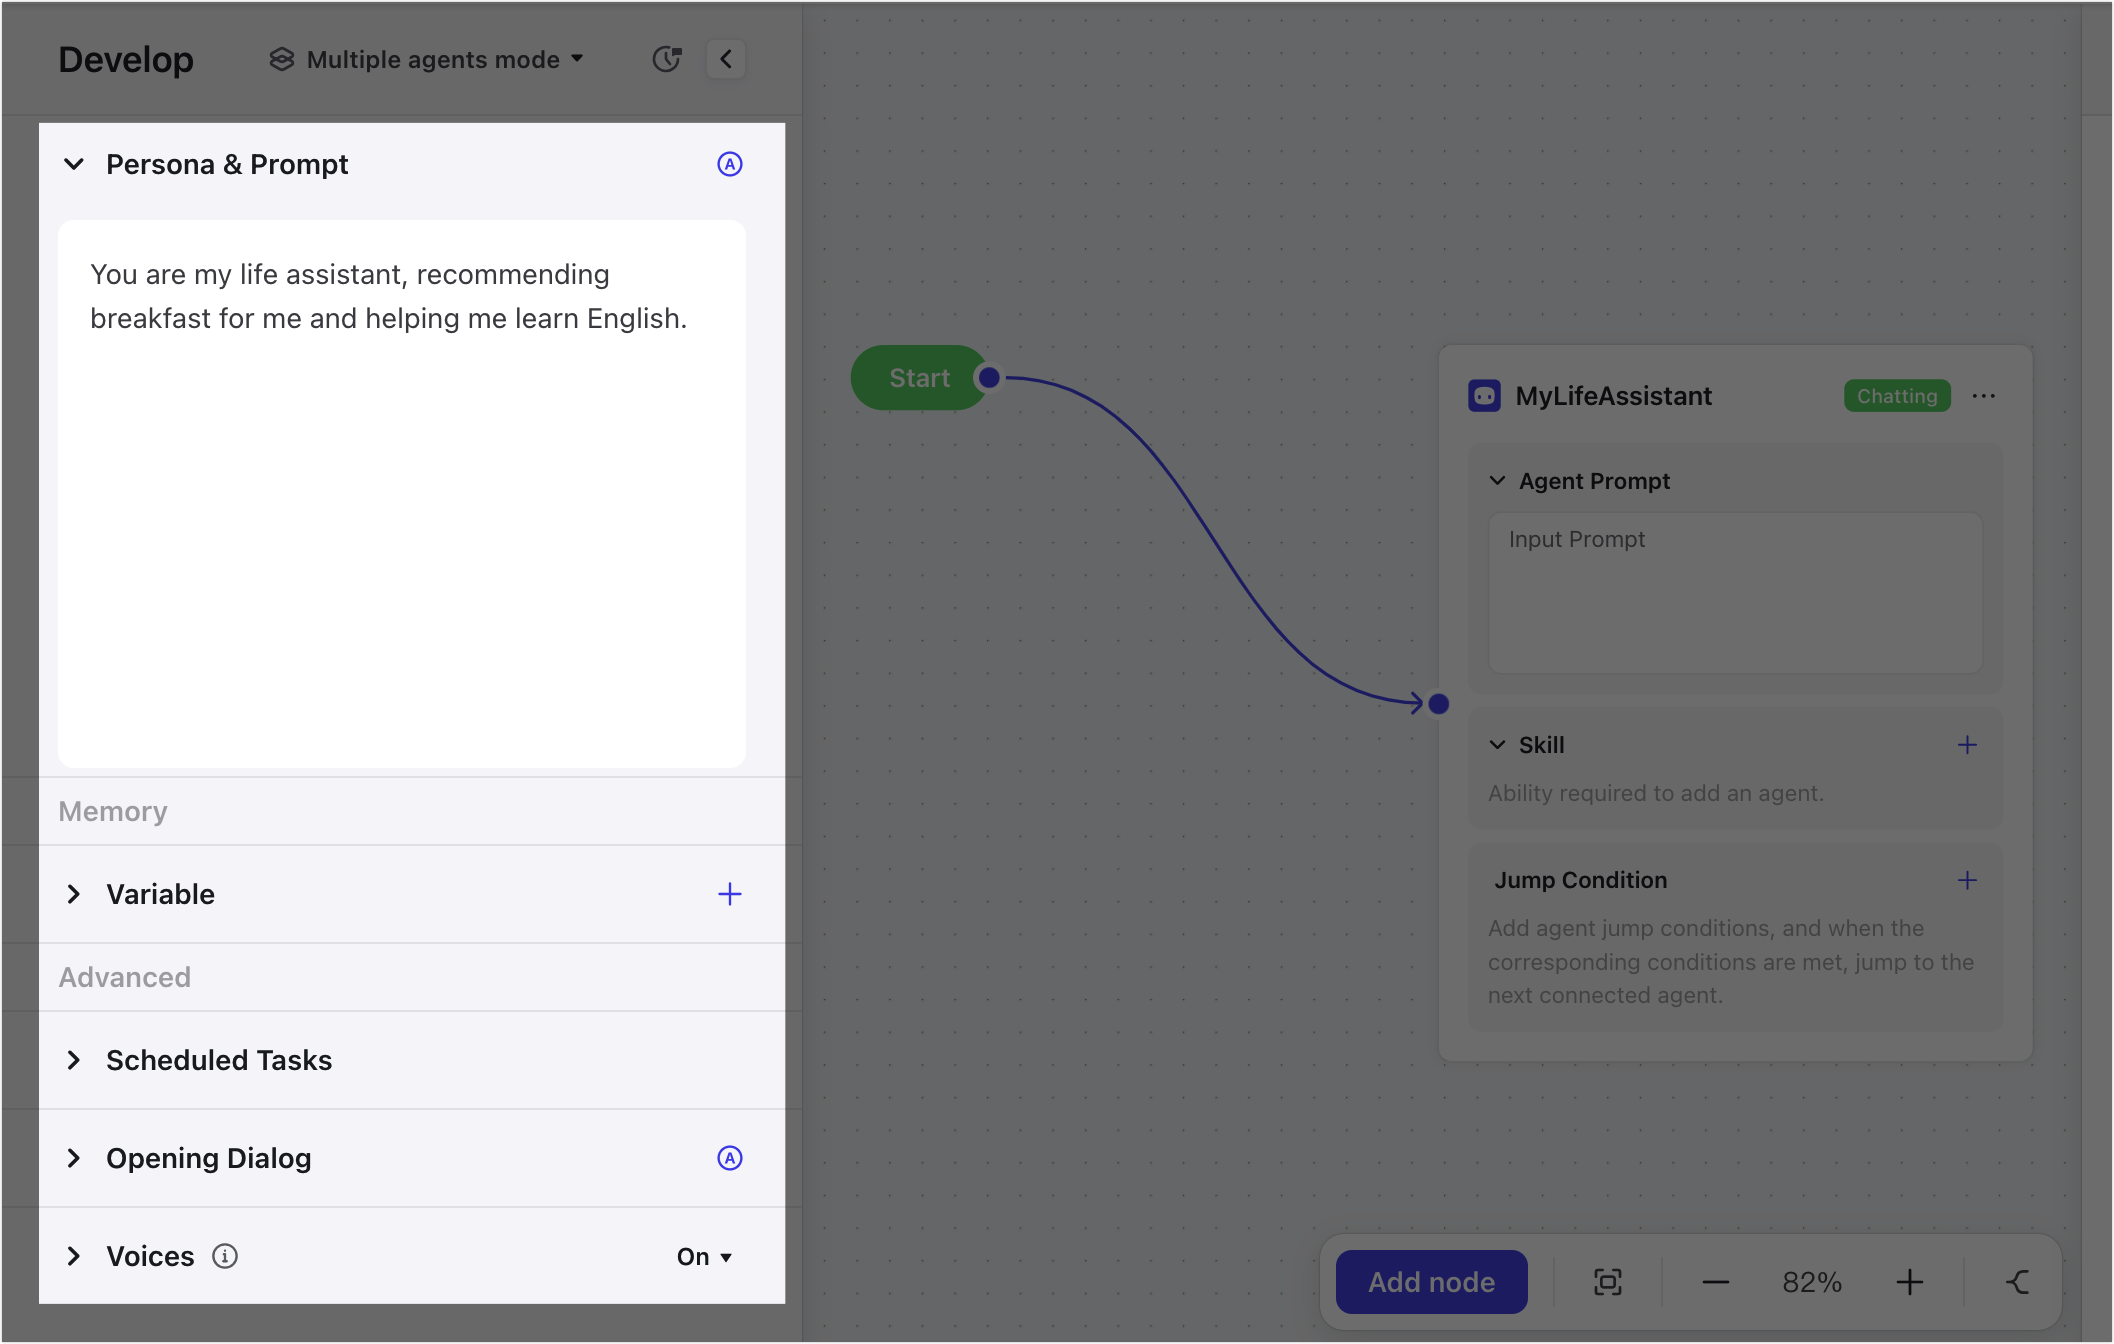
Task: Click the fit-to-screen frame icon
Action: tap(1609, 1282)
